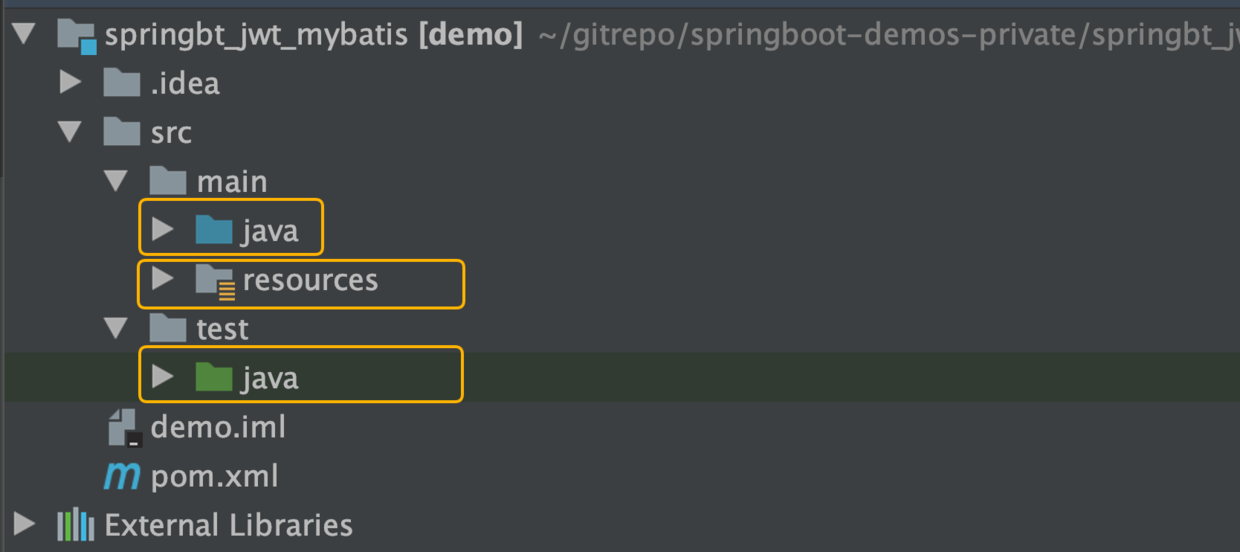Select the test folder label
Image resolution: width=1240 pixels, height=552 pixels.
(222, 329)
